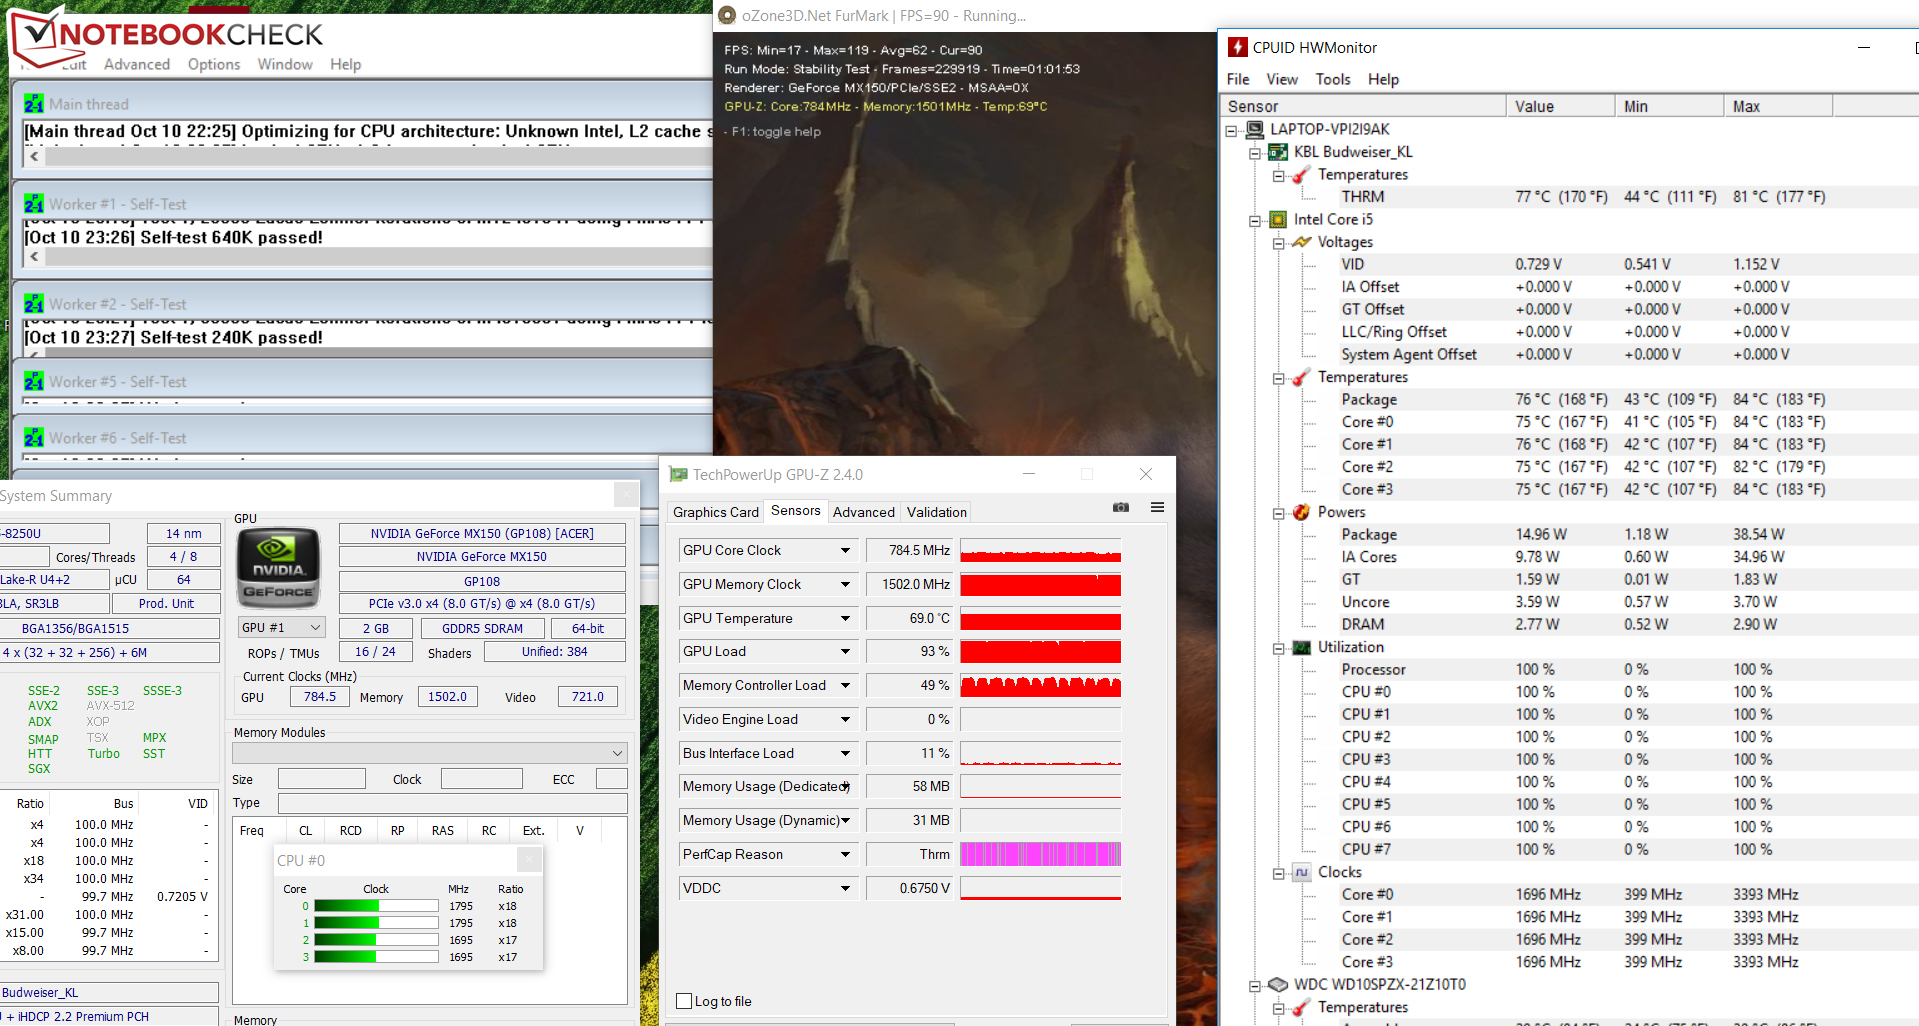This screenshot has height=1026, width=1919.
Task: Collapse the LAPTOP-VPI2I9AK root node
Action: pyautogui.click(x=1232, y=130)
